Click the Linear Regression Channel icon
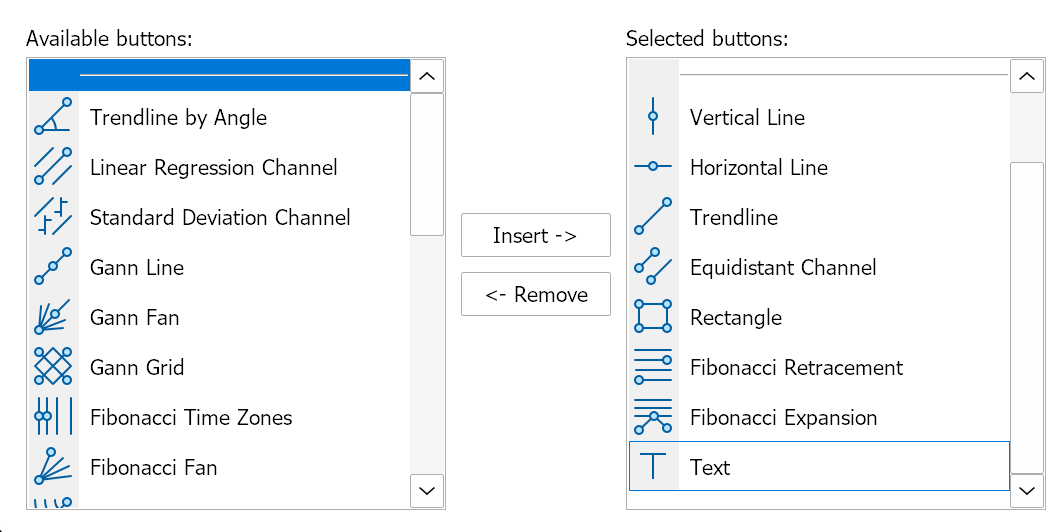Image resolution: width=1056 pixels, height=532 pixels. [x=53, y=167]
